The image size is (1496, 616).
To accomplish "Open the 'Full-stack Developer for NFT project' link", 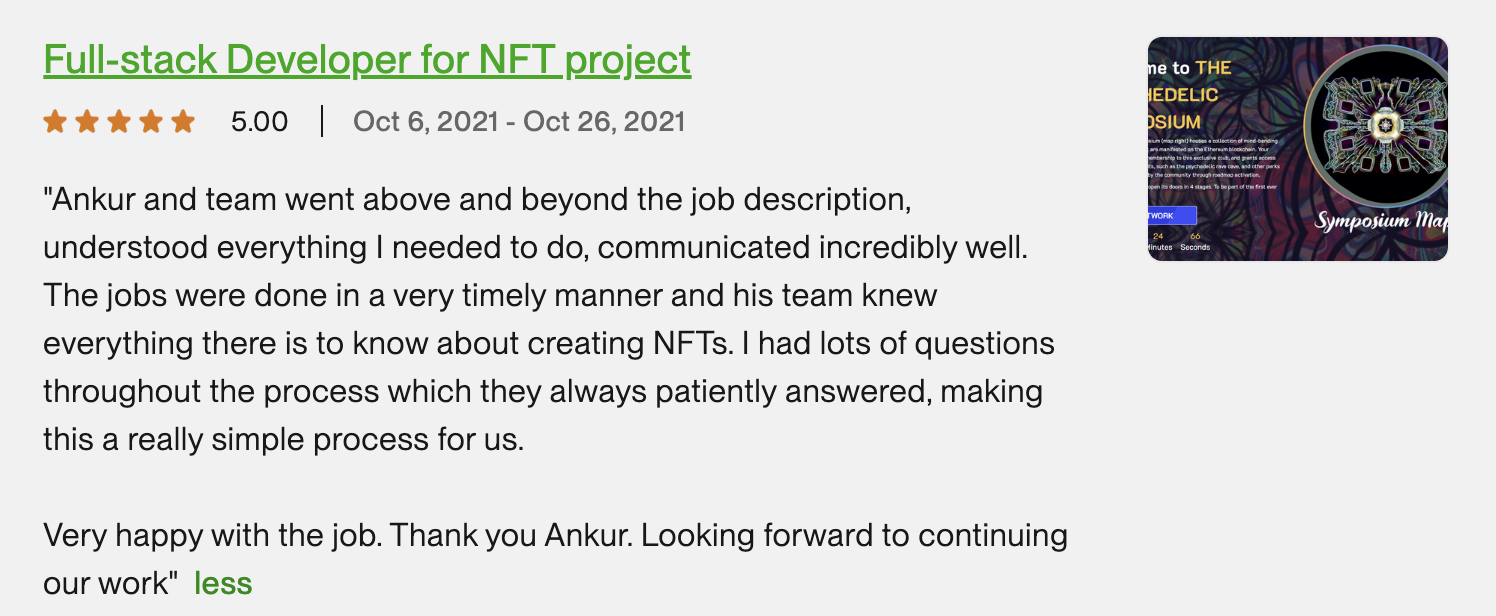I will [367, 60].
